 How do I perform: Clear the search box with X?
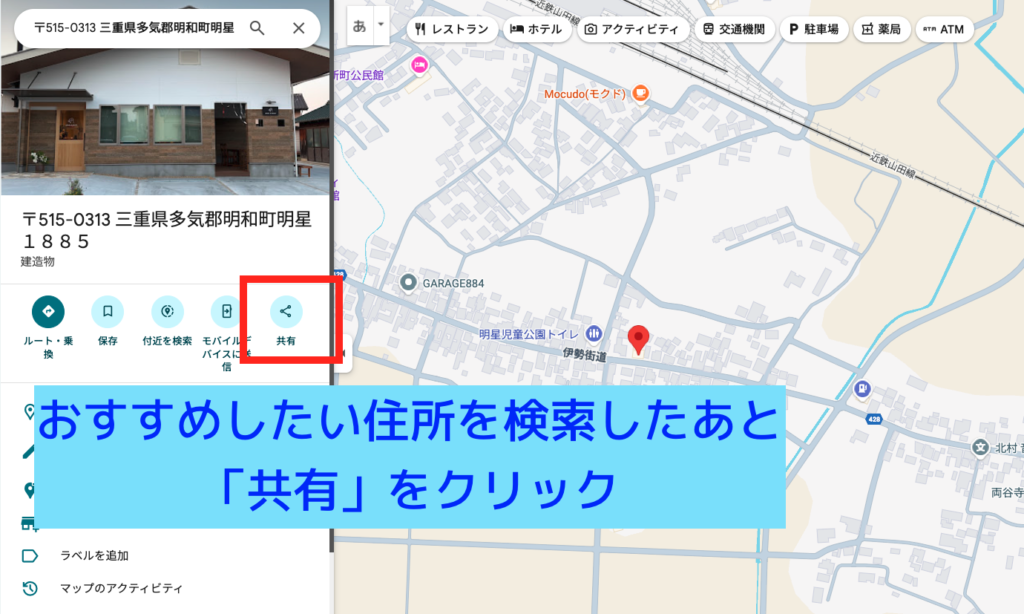coord(298,28)
